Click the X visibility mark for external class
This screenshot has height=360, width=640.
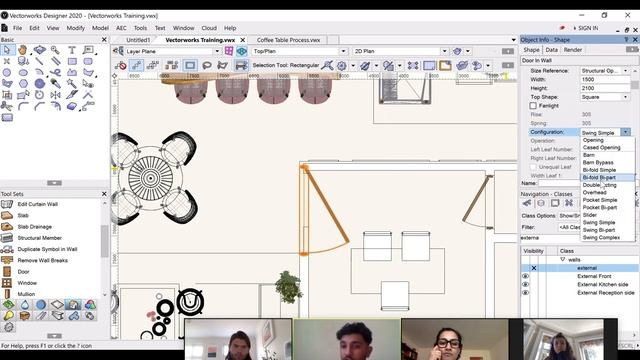point(534,268)
